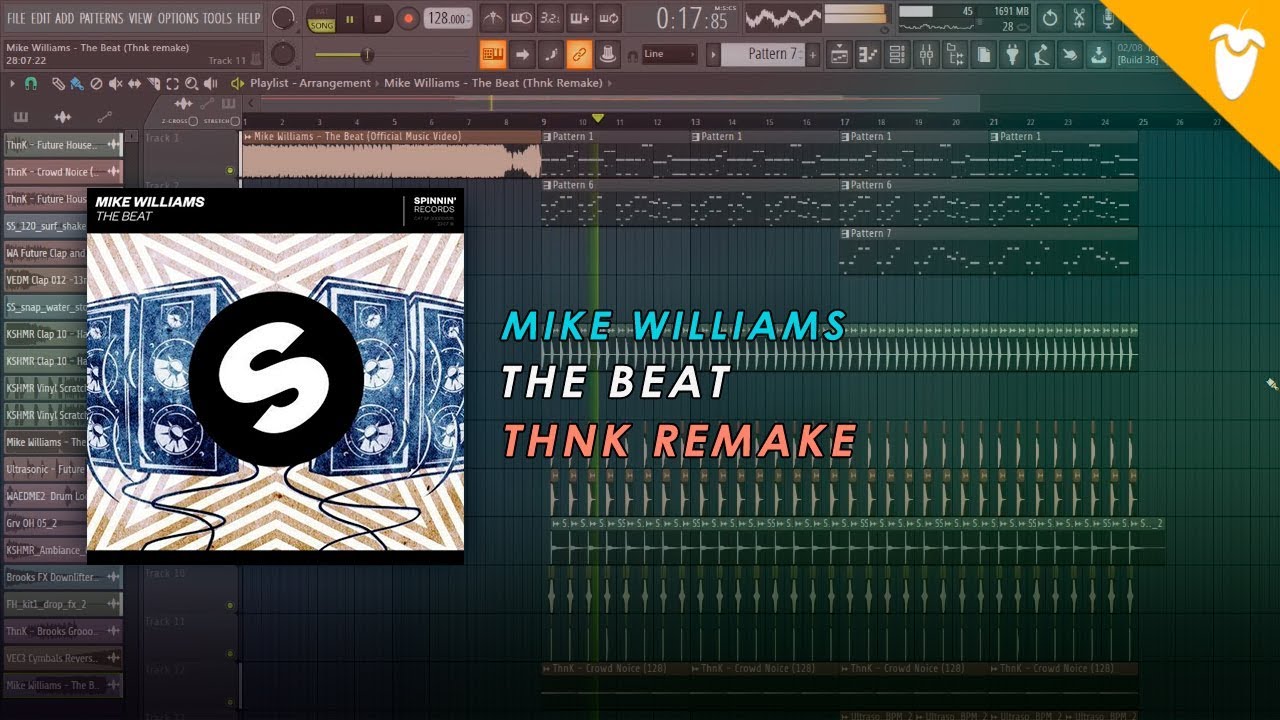Select the playlist Draw pencil tool

click(58, 84)
